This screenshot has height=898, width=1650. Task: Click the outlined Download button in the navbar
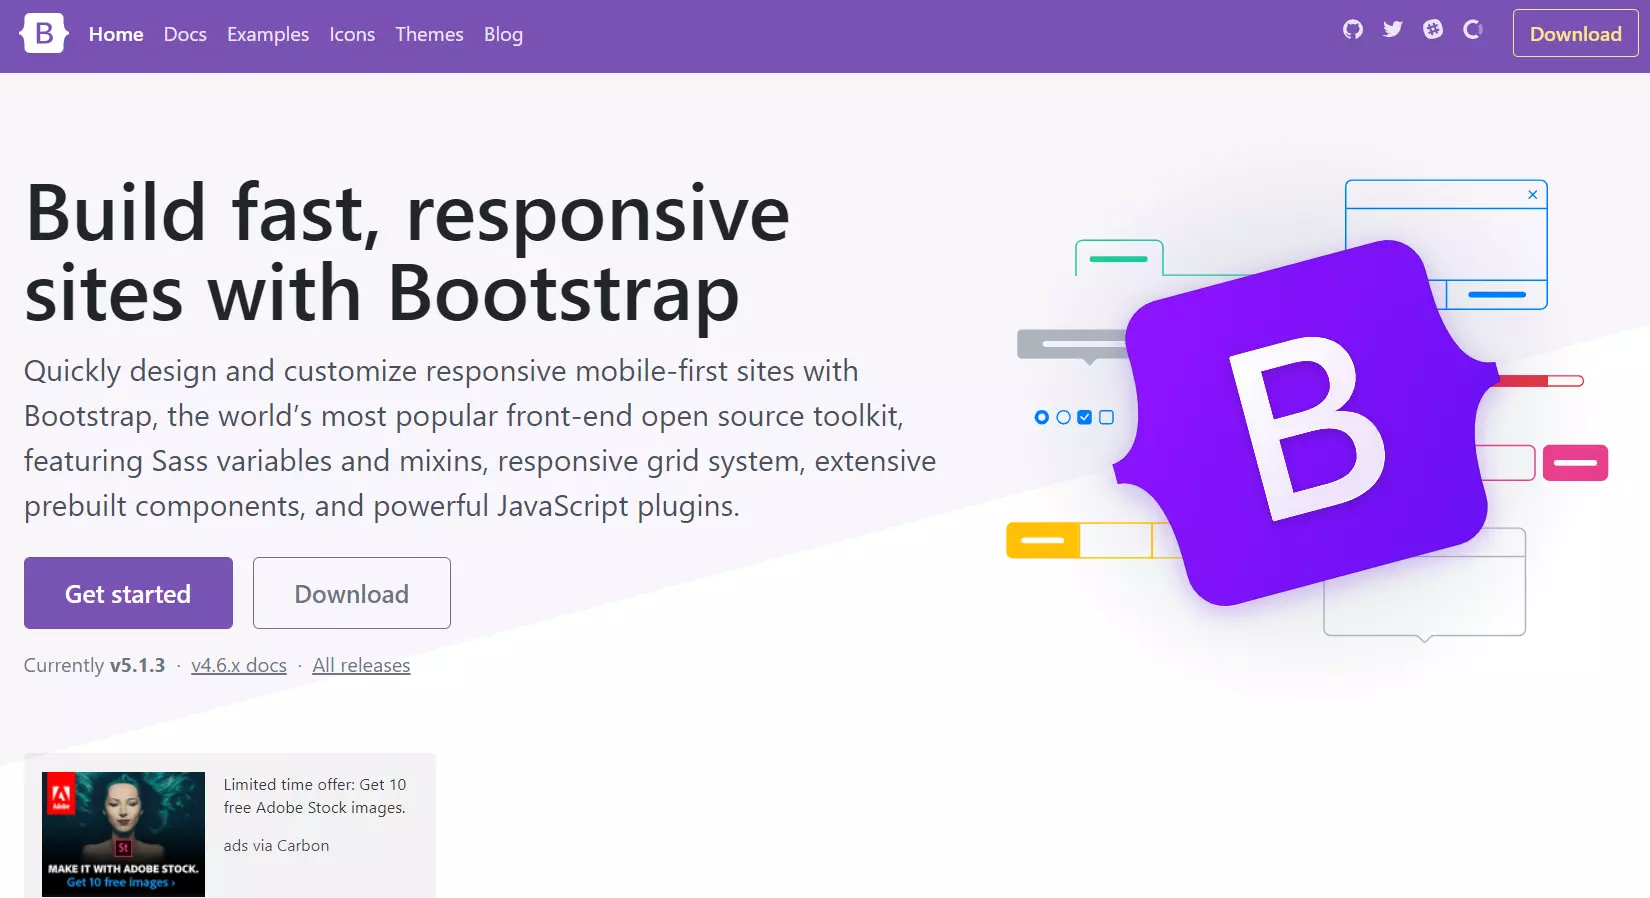[x=1575, y=33]
